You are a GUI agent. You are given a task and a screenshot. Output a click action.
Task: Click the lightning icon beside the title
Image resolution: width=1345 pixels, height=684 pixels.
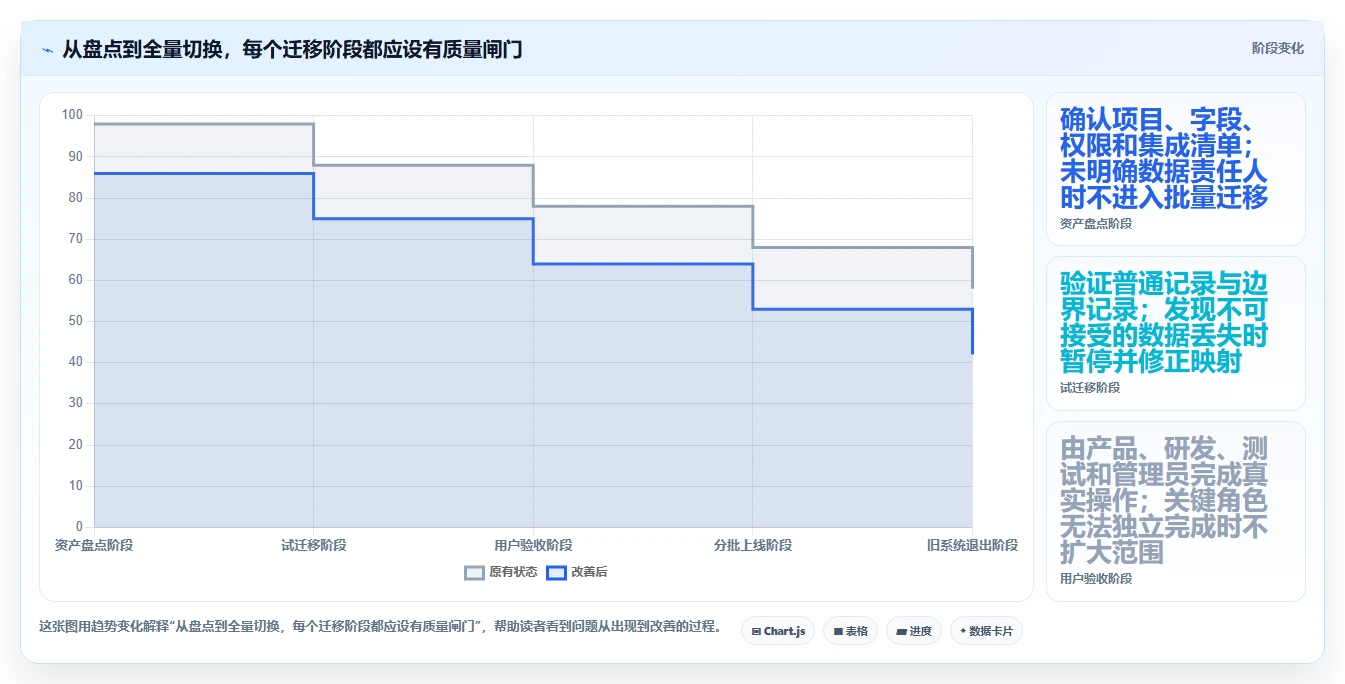(x=47, y=49)
